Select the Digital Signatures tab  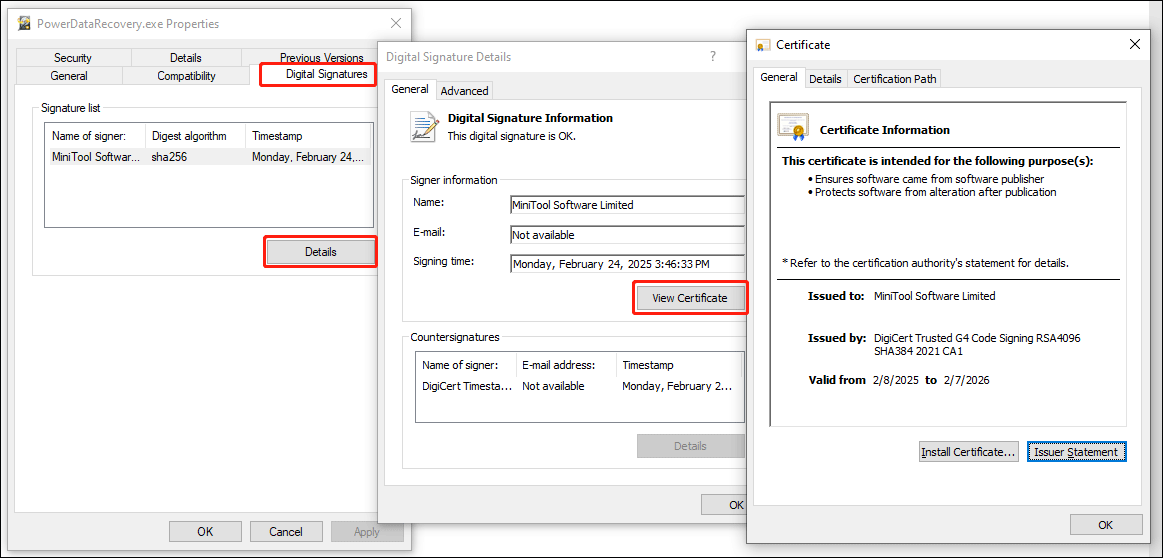[x=326, y=74]
